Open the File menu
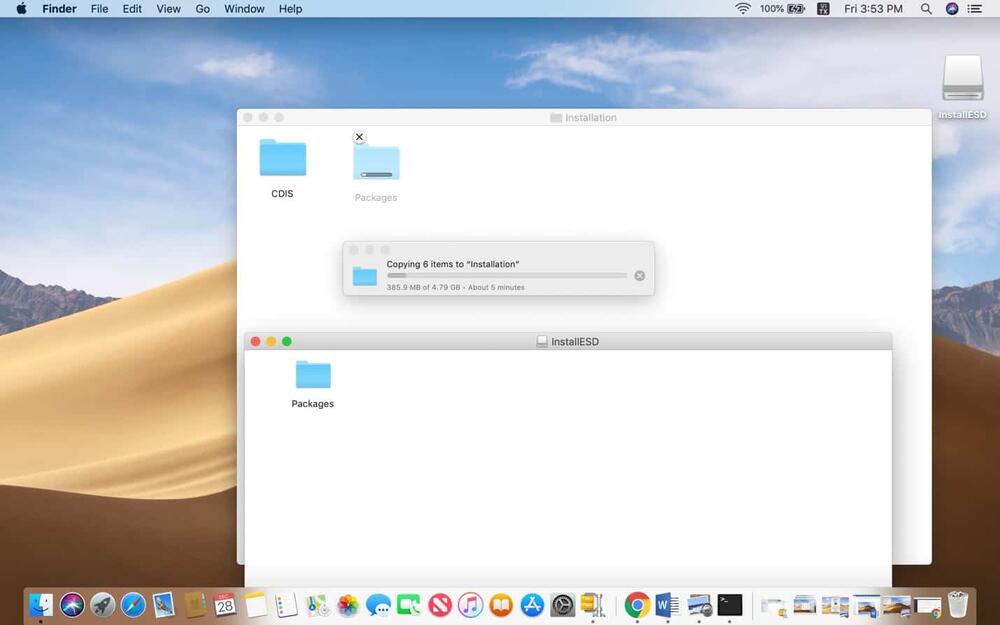The height and width of the screenshot is (625, 1000). (99, 9)
